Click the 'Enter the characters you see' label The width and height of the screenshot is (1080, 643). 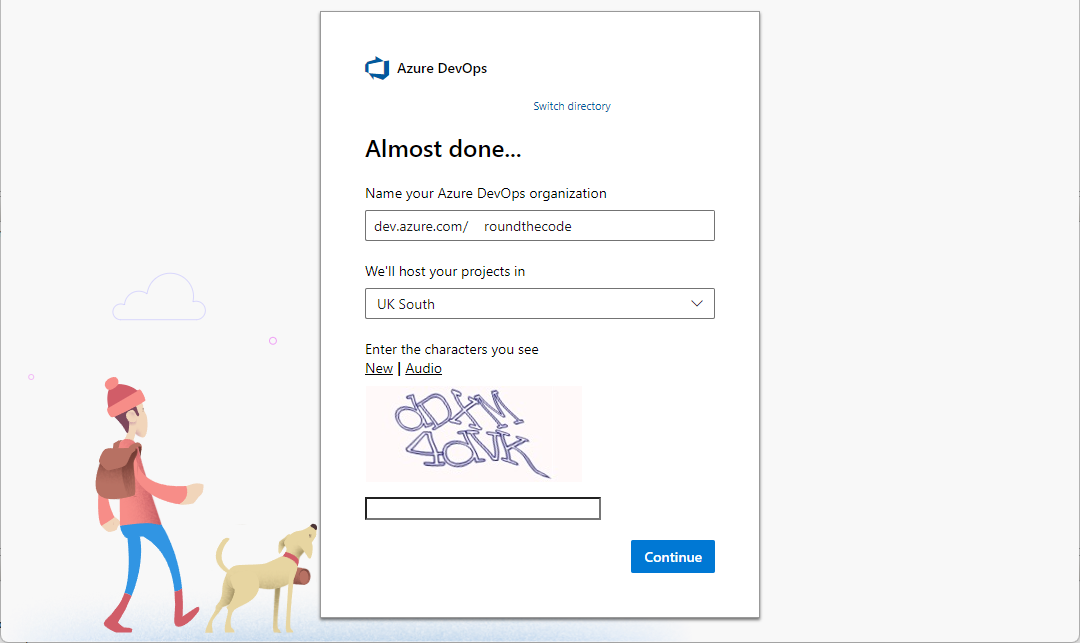coord(452,349)
